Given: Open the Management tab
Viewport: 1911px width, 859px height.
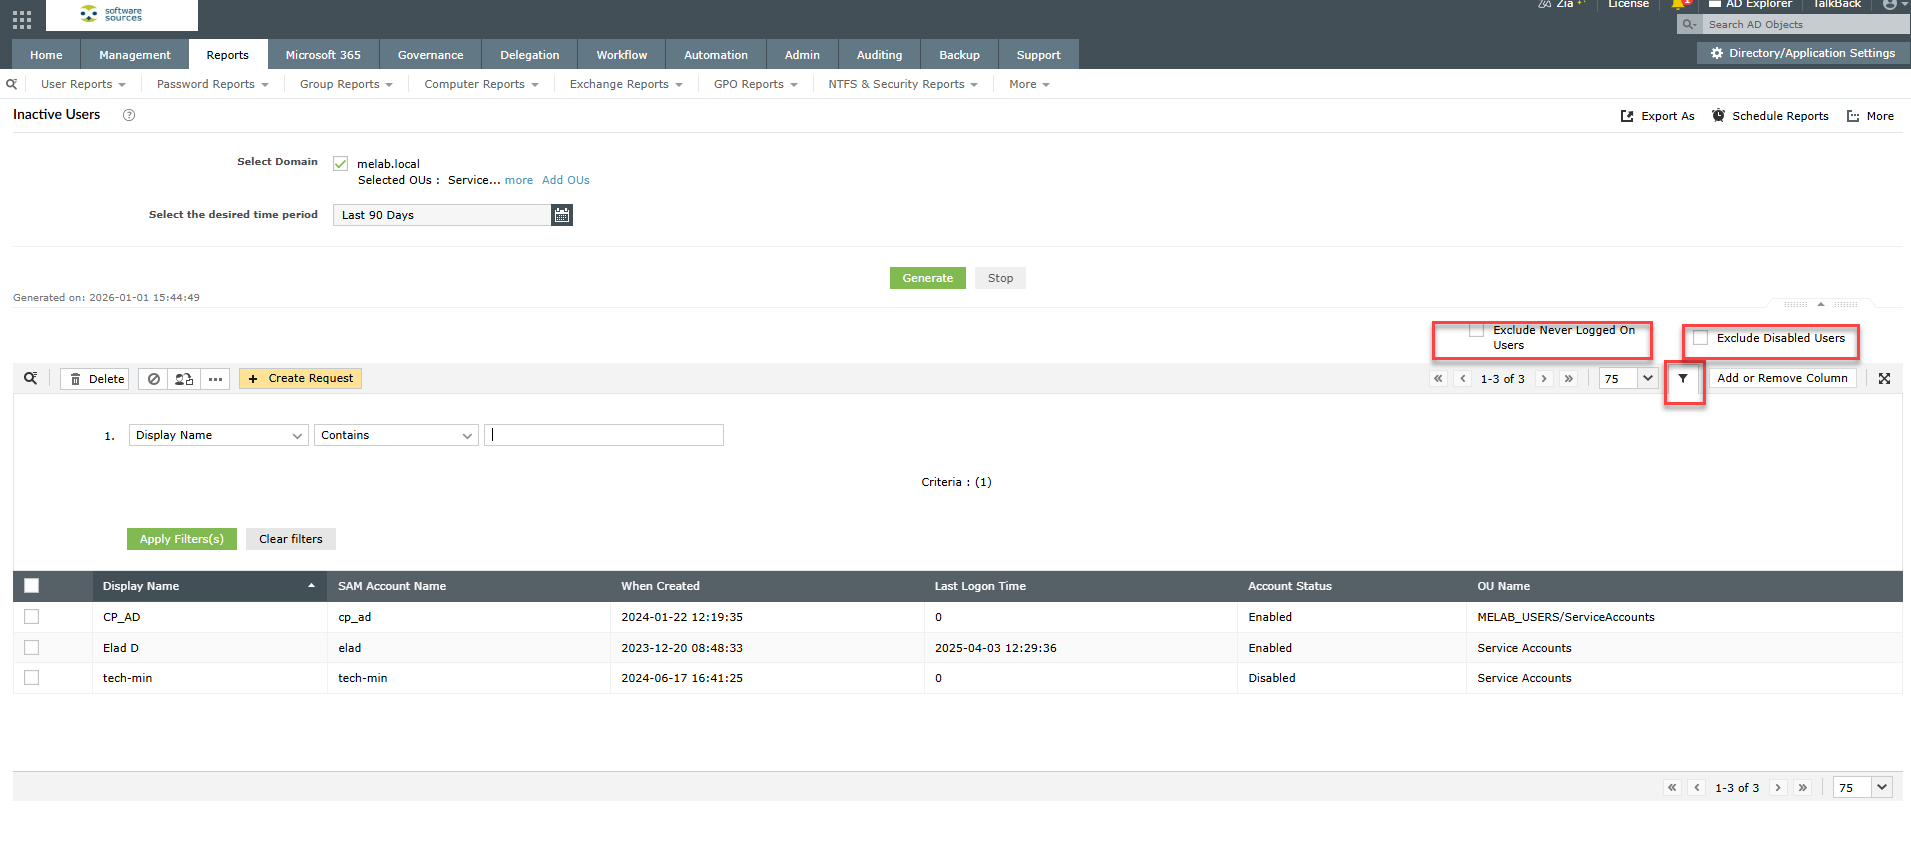Looking at the screenshot, I should click(134, 55).
